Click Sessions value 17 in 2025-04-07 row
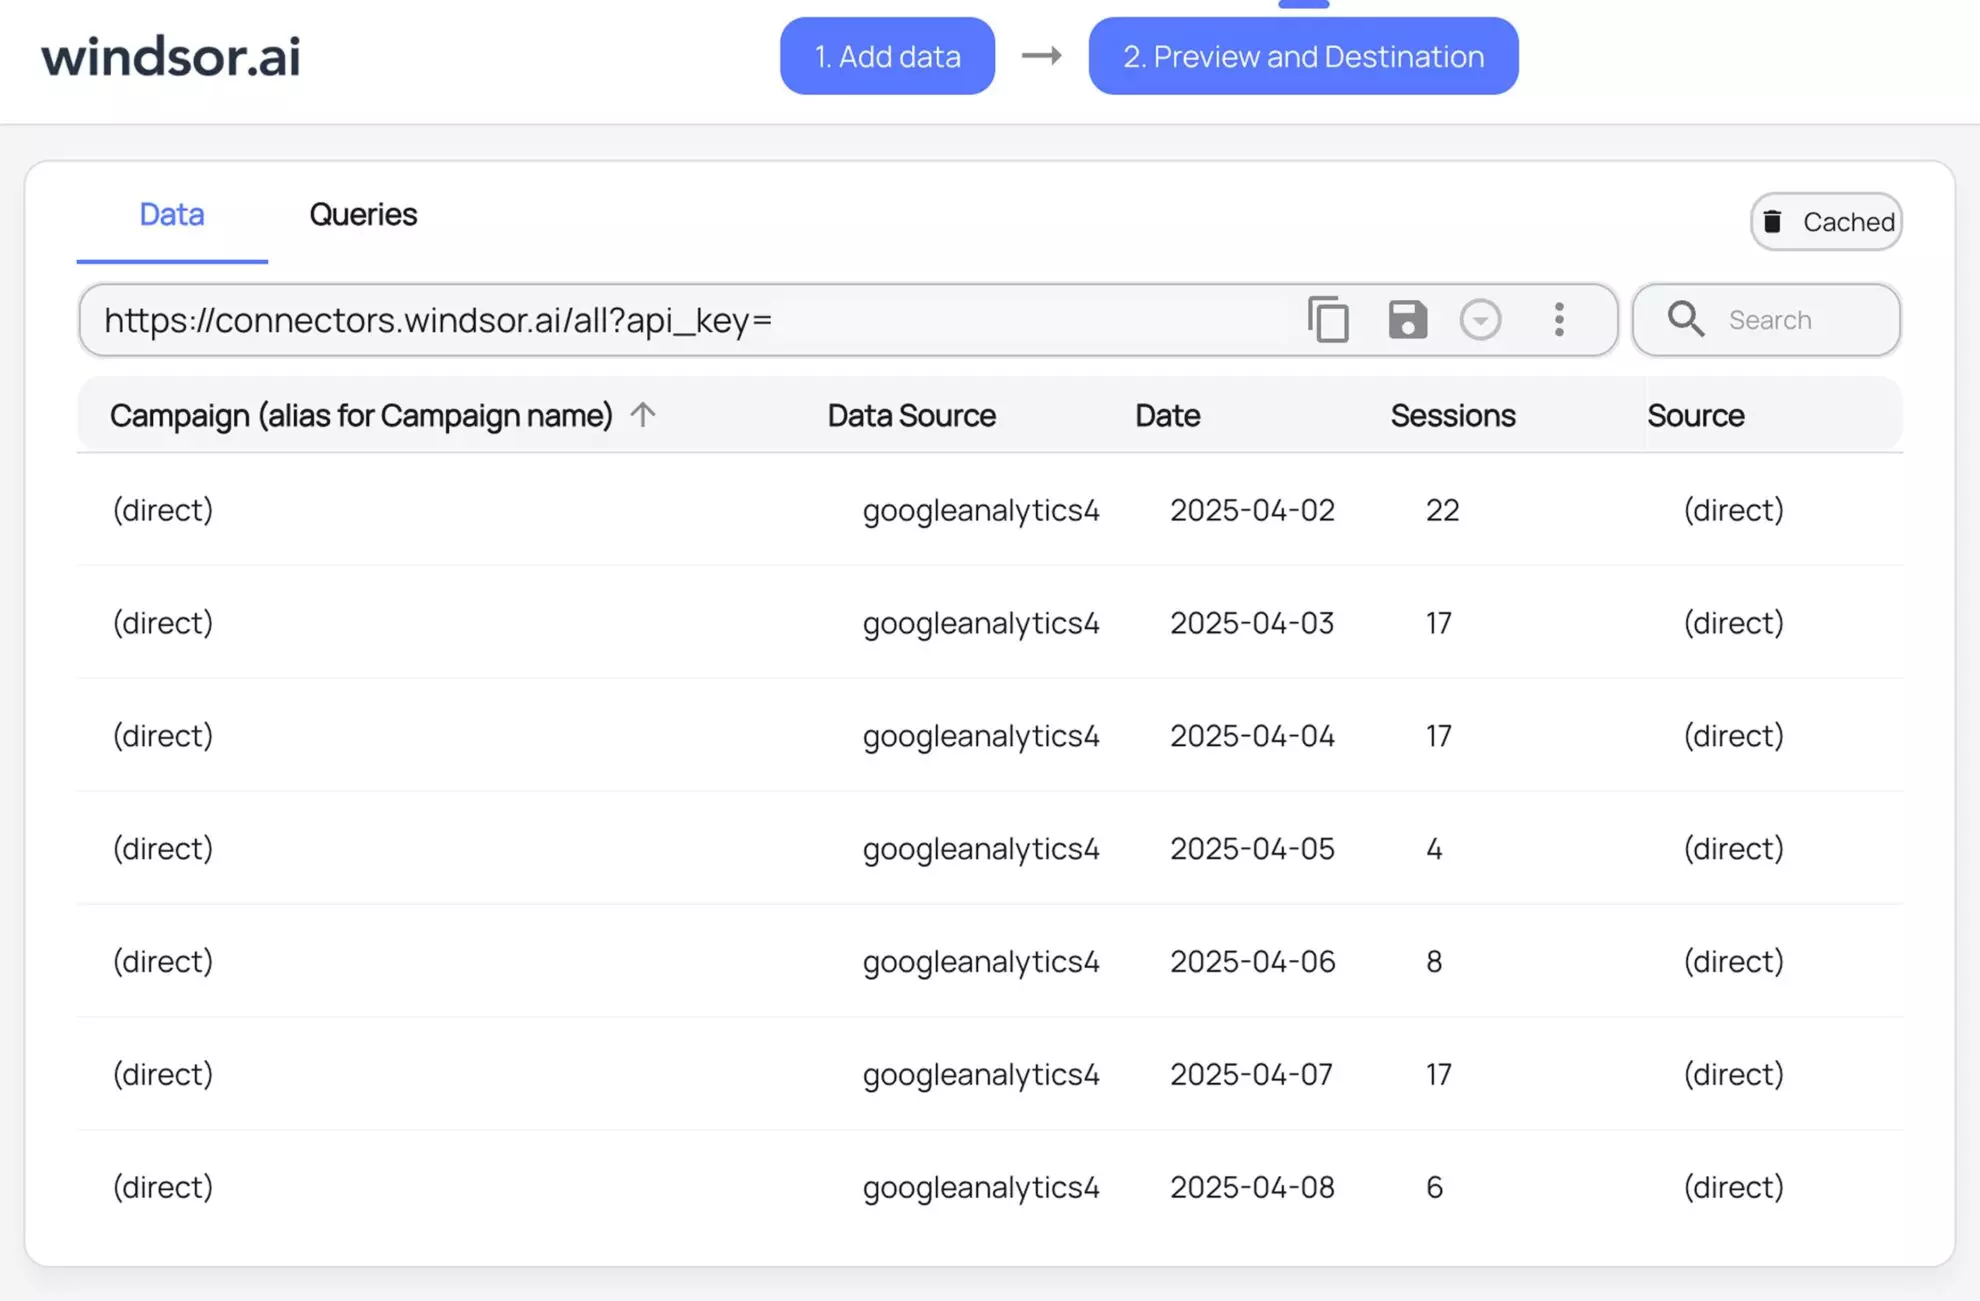Viewport: 1980px width, 1301px height. pos(1438,1075)
